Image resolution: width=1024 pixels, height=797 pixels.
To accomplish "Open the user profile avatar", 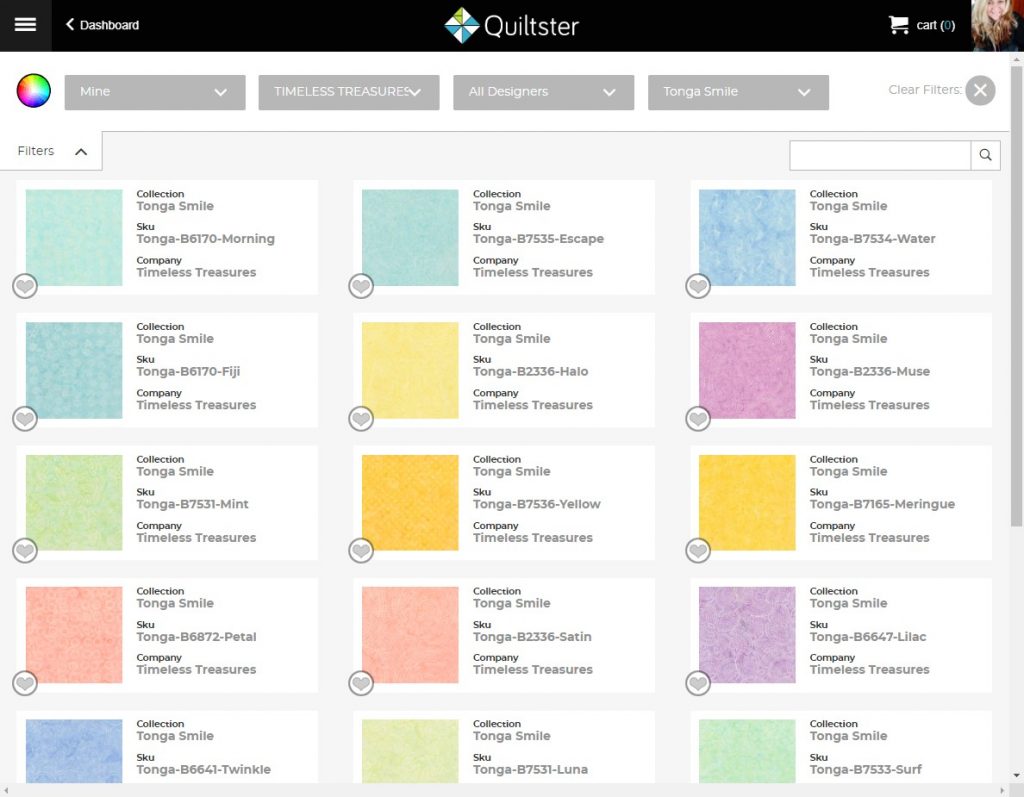I will coord(997,25).
